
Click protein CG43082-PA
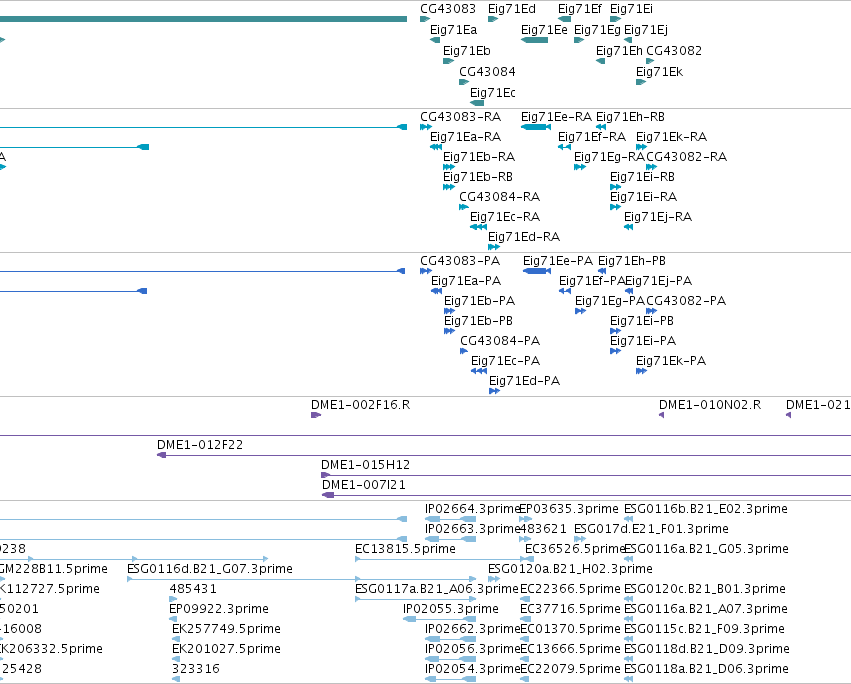[x=686, y=301]
